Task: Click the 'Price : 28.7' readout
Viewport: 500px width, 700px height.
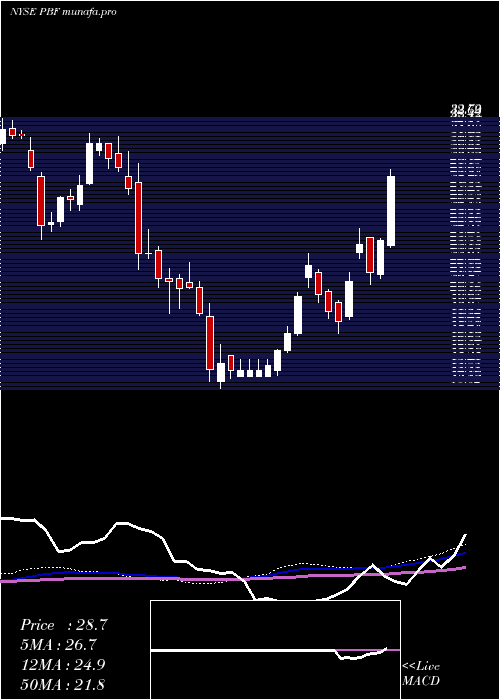Action: coord(64,625)
